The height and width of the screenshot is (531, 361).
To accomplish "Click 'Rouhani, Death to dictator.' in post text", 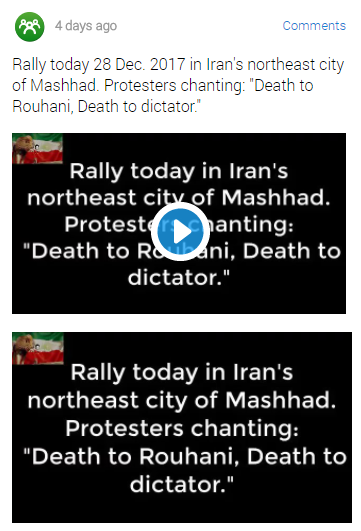I will click(107, 107).
